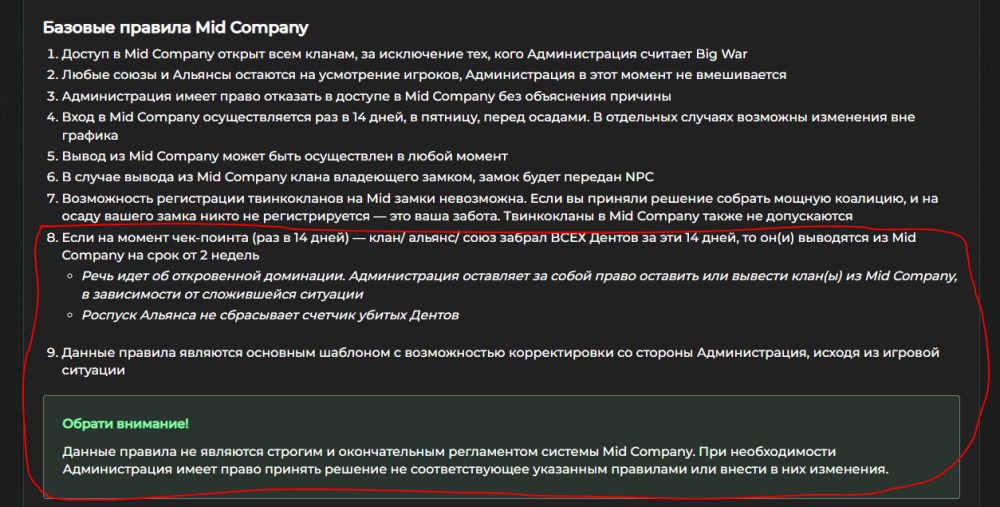The width and height of the screenshot is (1000, 507).
Task: Click the hollow bullet before "Речь идет"
Action: 72,276
